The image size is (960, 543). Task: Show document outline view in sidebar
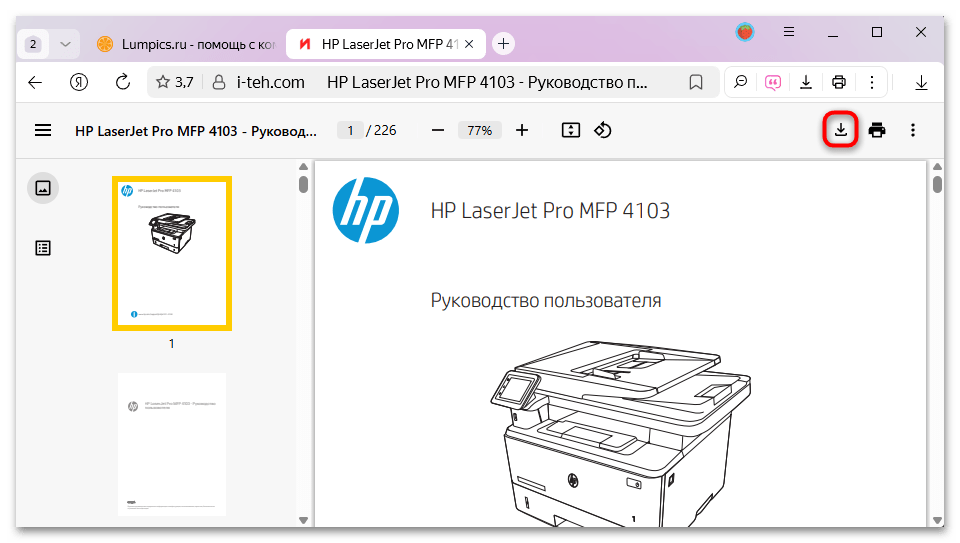click(43, 248)
